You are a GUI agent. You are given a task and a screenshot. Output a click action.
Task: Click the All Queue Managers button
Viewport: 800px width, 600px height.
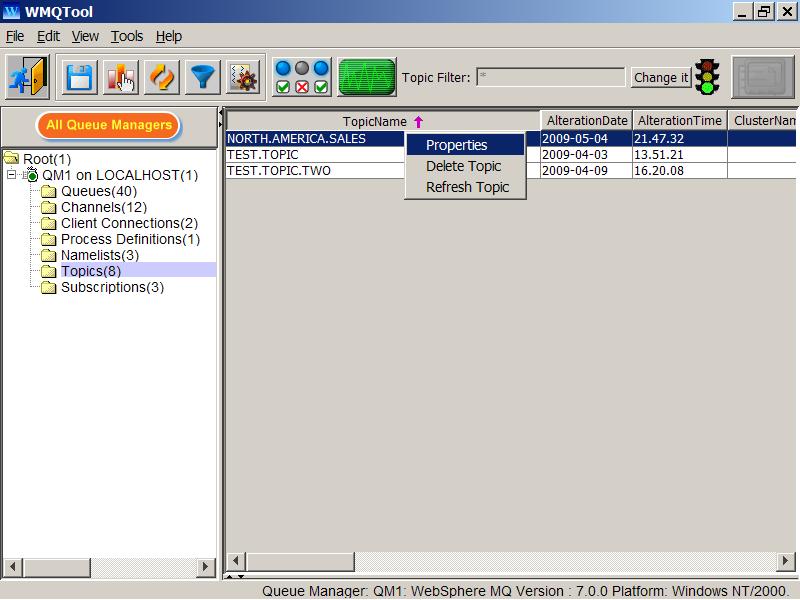108,125
